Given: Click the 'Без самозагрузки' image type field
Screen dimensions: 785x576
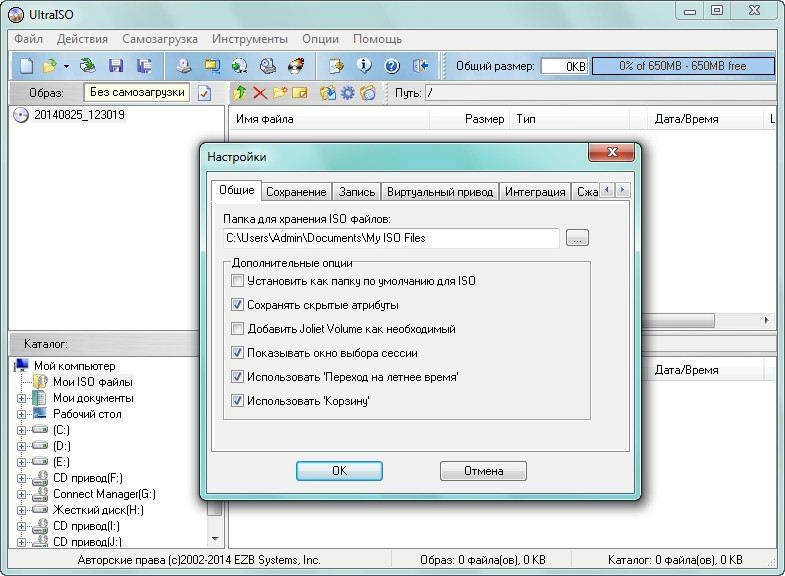Looking at the screenshot, I should click(137, 93).
